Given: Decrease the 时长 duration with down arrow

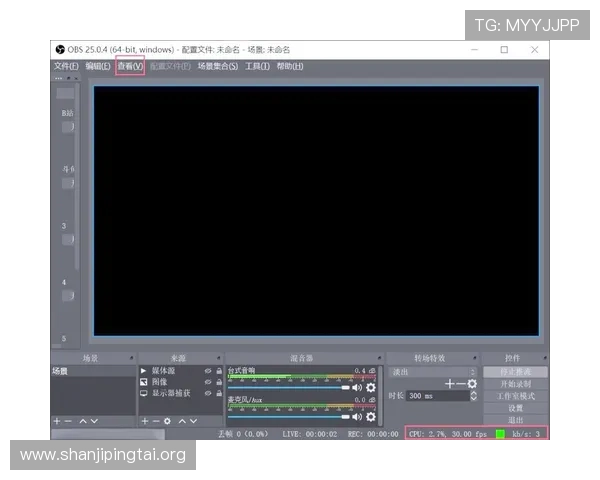Looking at the screenshot, I should (473, 398).
